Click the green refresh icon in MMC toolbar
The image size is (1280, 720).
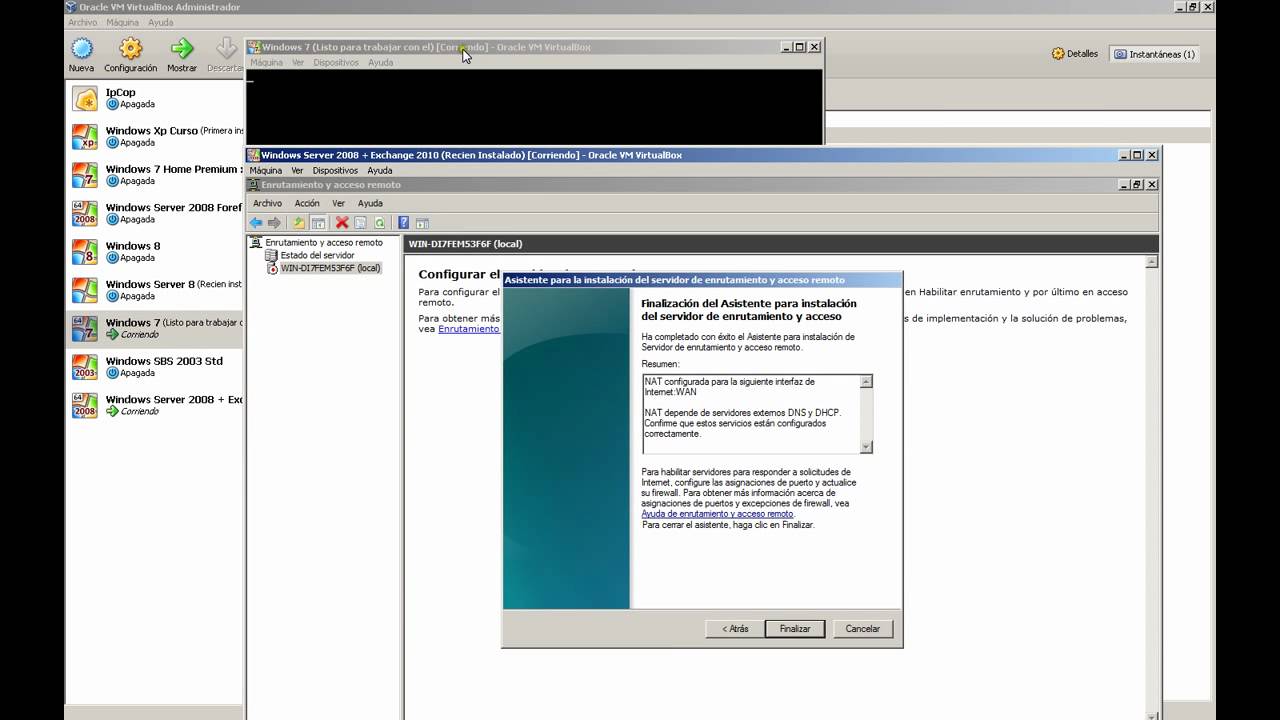[x=380, y=223]
